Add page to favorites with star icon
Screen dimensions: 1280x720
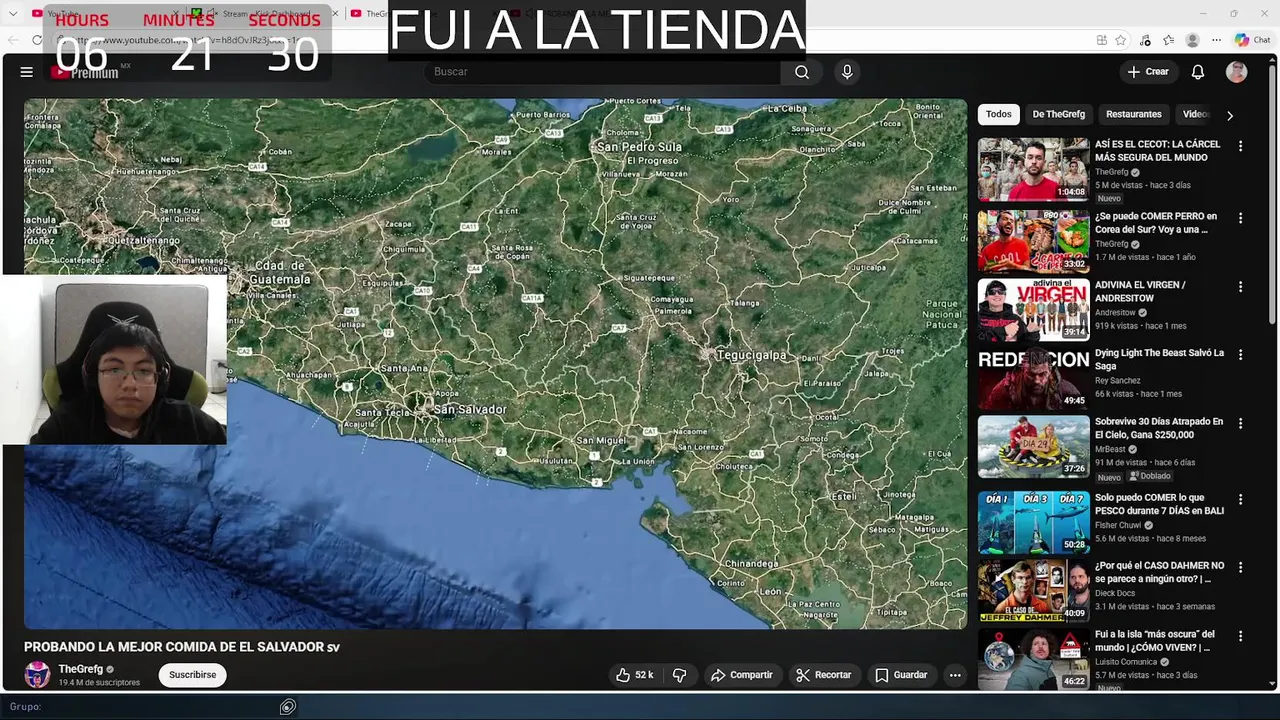pyautogui.click(x=1121, y=40)
